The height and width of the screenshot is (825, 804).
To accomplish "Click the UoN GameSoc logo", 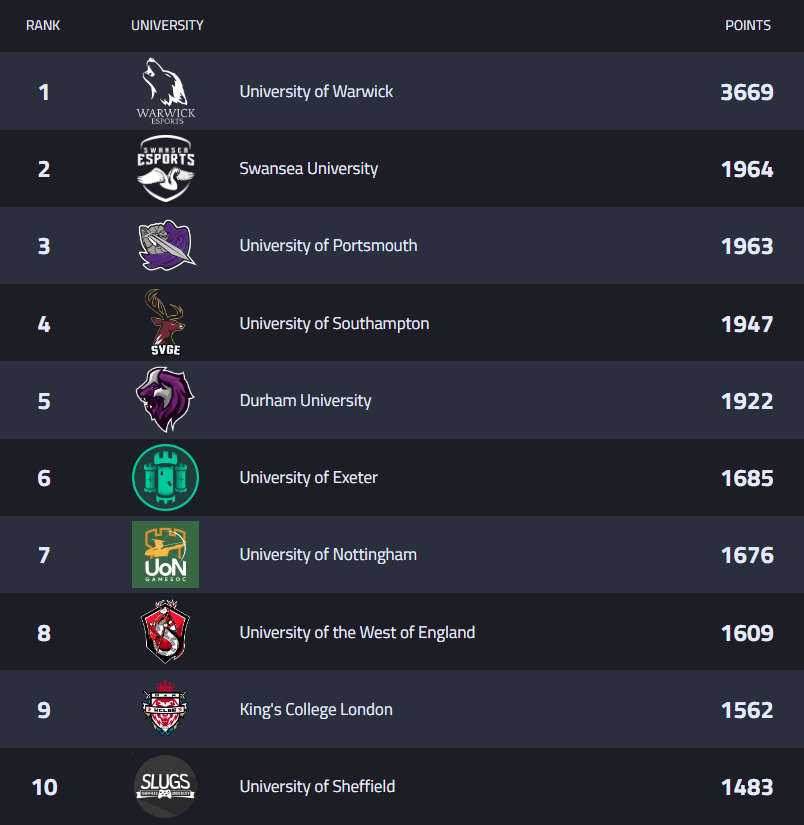I will coord(165,555).
